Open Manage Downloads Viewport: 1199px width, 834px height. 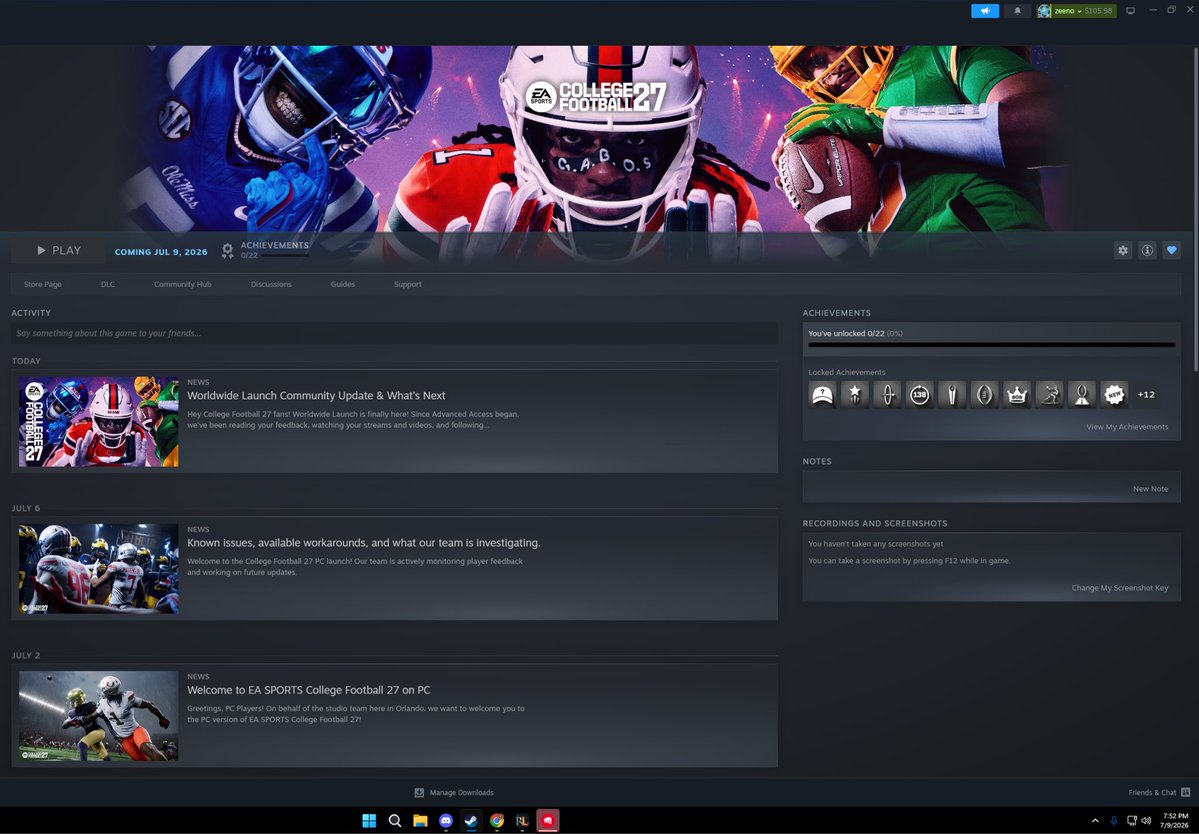[454, 793]
